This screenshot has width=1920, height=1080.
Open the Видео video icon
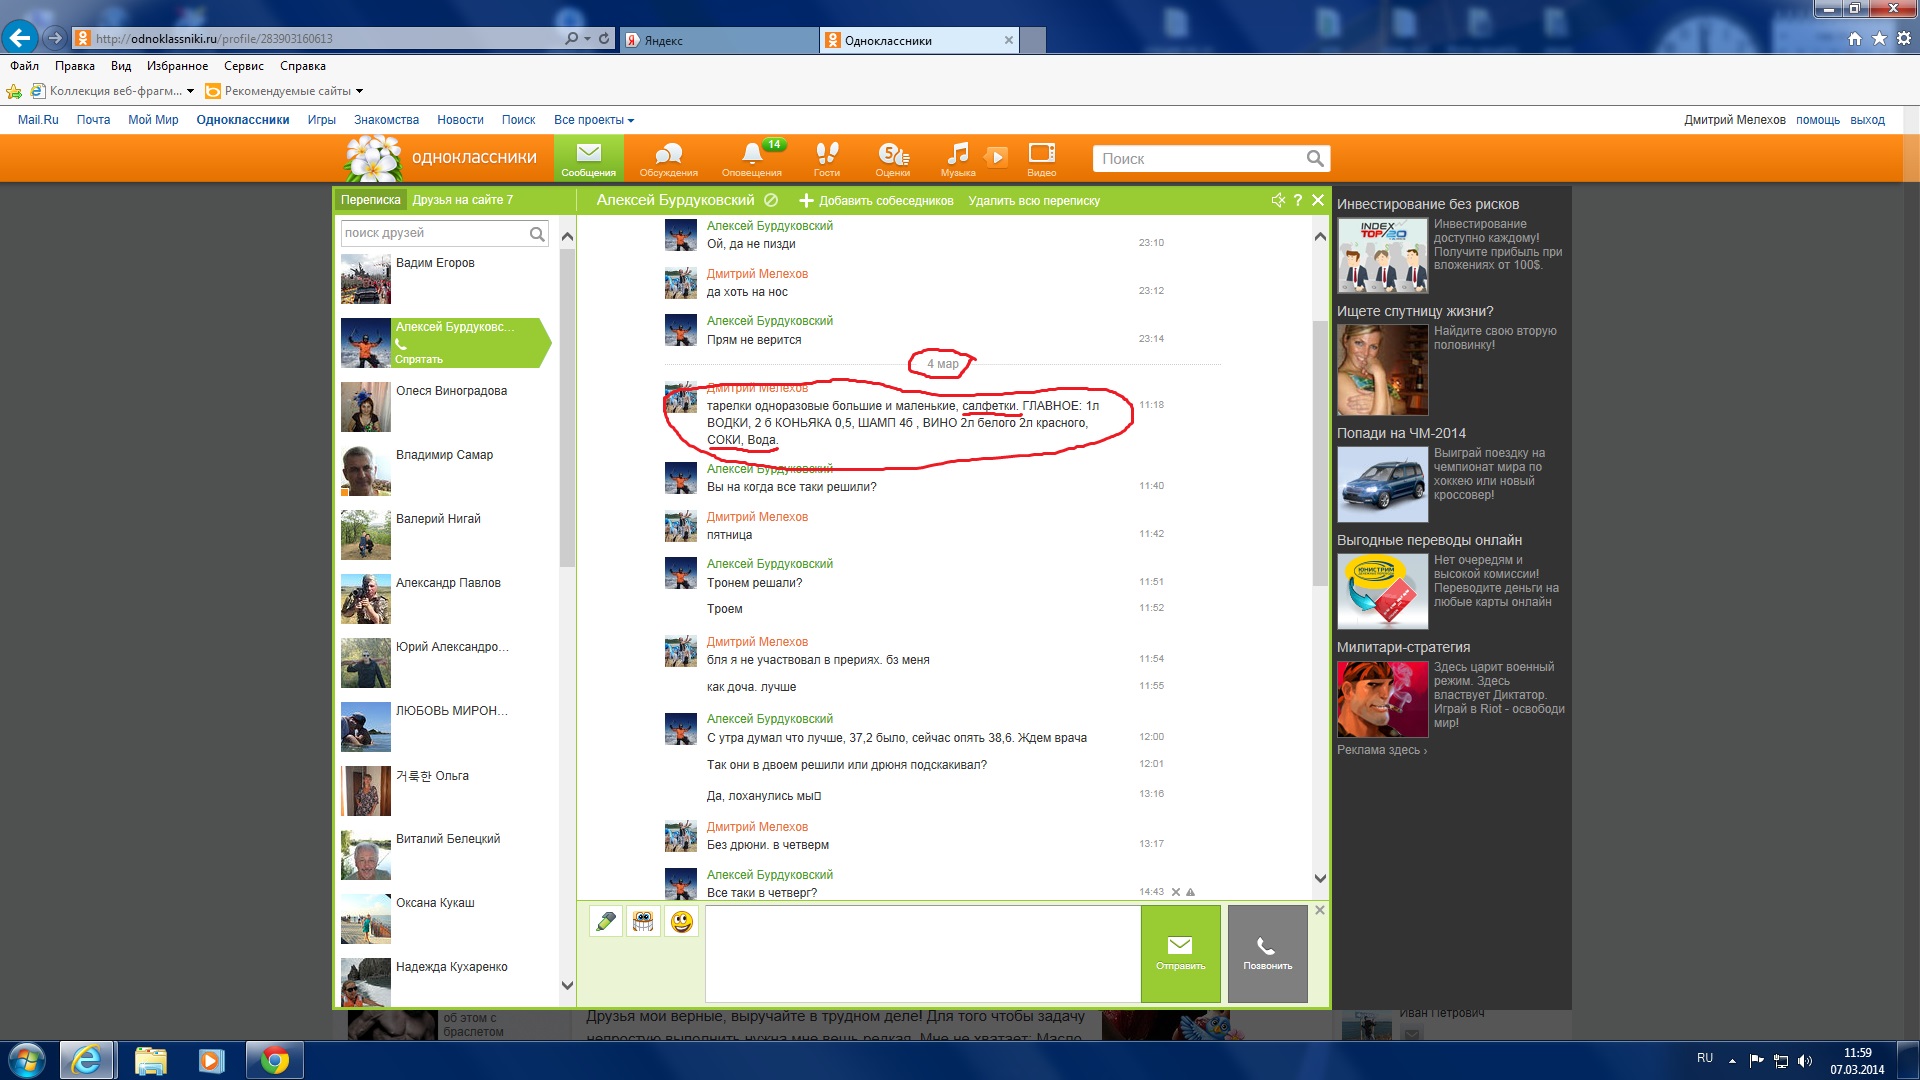1041,158
